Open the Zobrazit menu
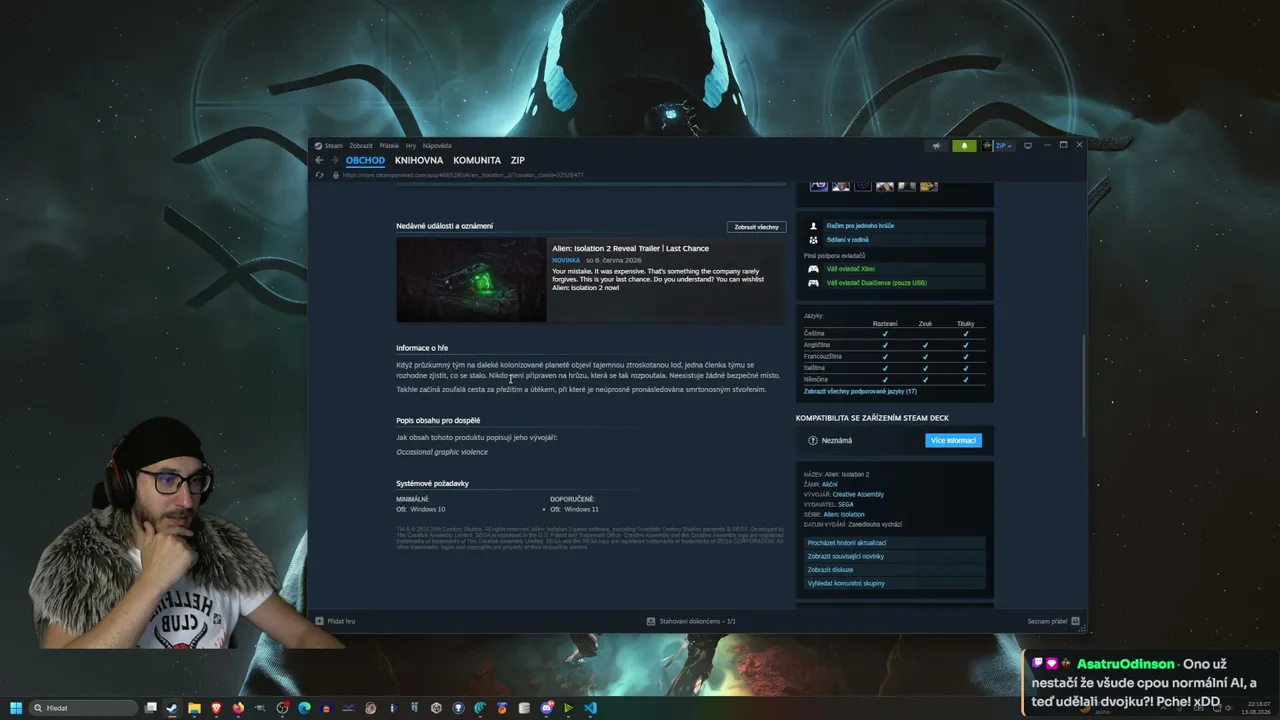Image resolution: width=1280 pixels, height=720 pixels. 361,146
